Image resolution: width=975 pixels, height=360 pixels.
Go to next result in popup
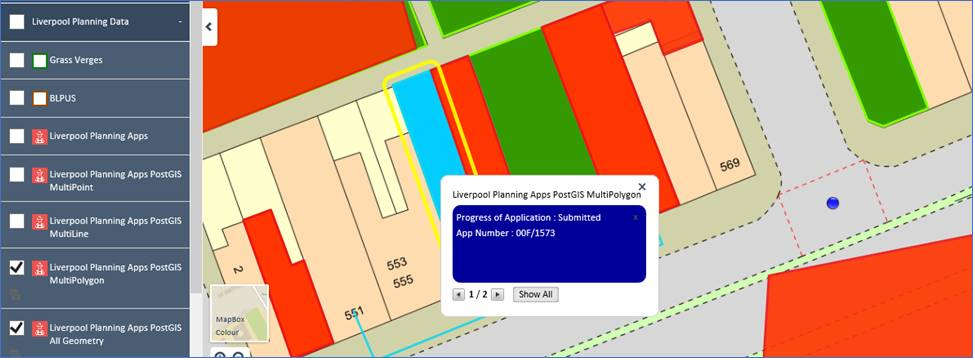pyautogui.click(x=497, y=295)
